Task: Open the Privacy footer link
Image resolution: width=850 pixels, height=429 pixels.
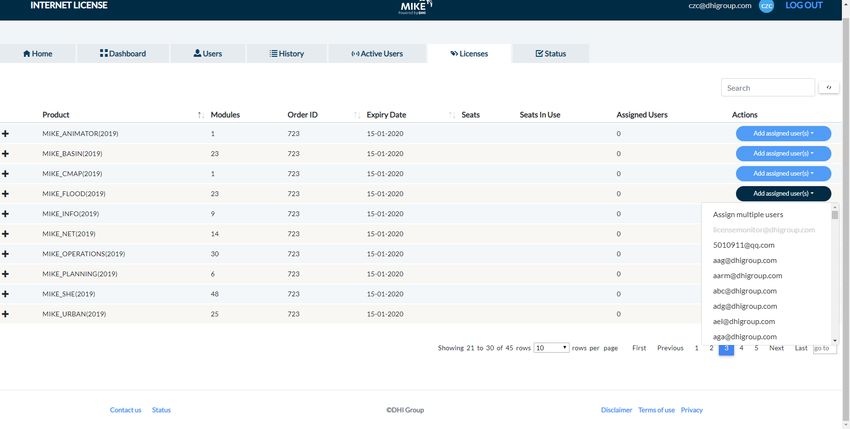Action: tap(692, 410)
